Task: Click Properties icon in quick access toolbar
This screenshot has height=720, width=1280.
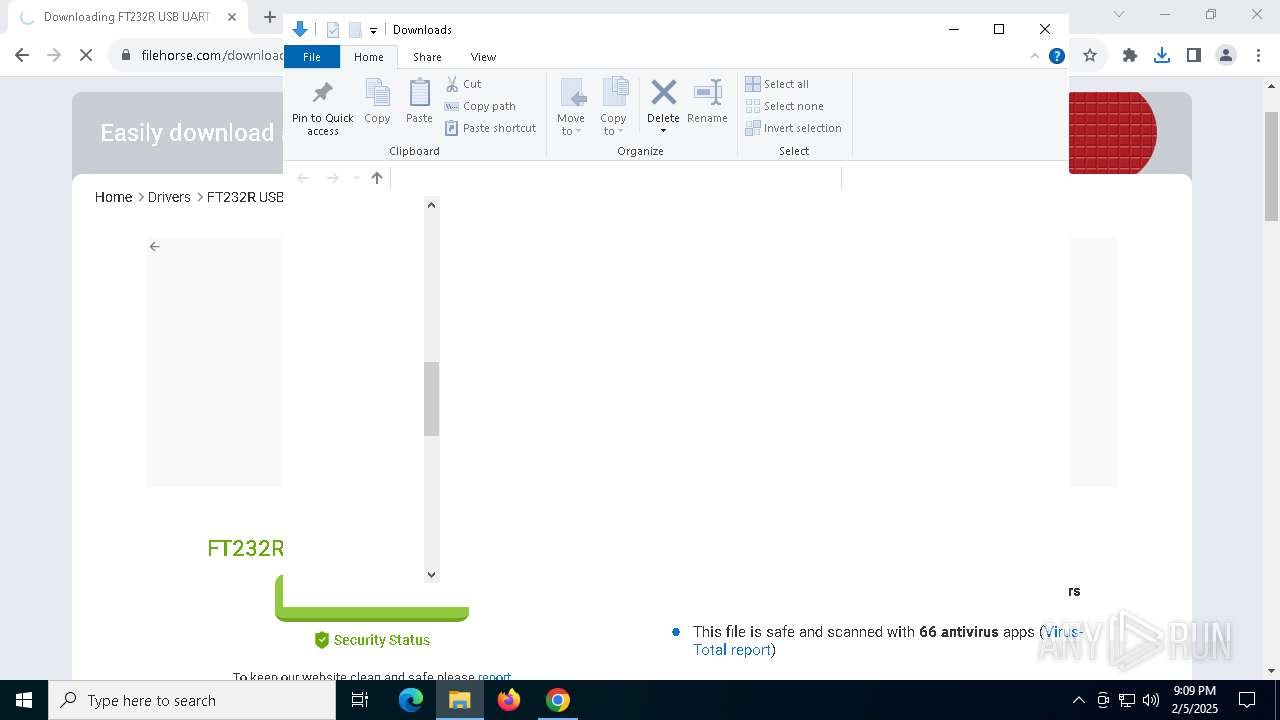Action: click(333, 30)
